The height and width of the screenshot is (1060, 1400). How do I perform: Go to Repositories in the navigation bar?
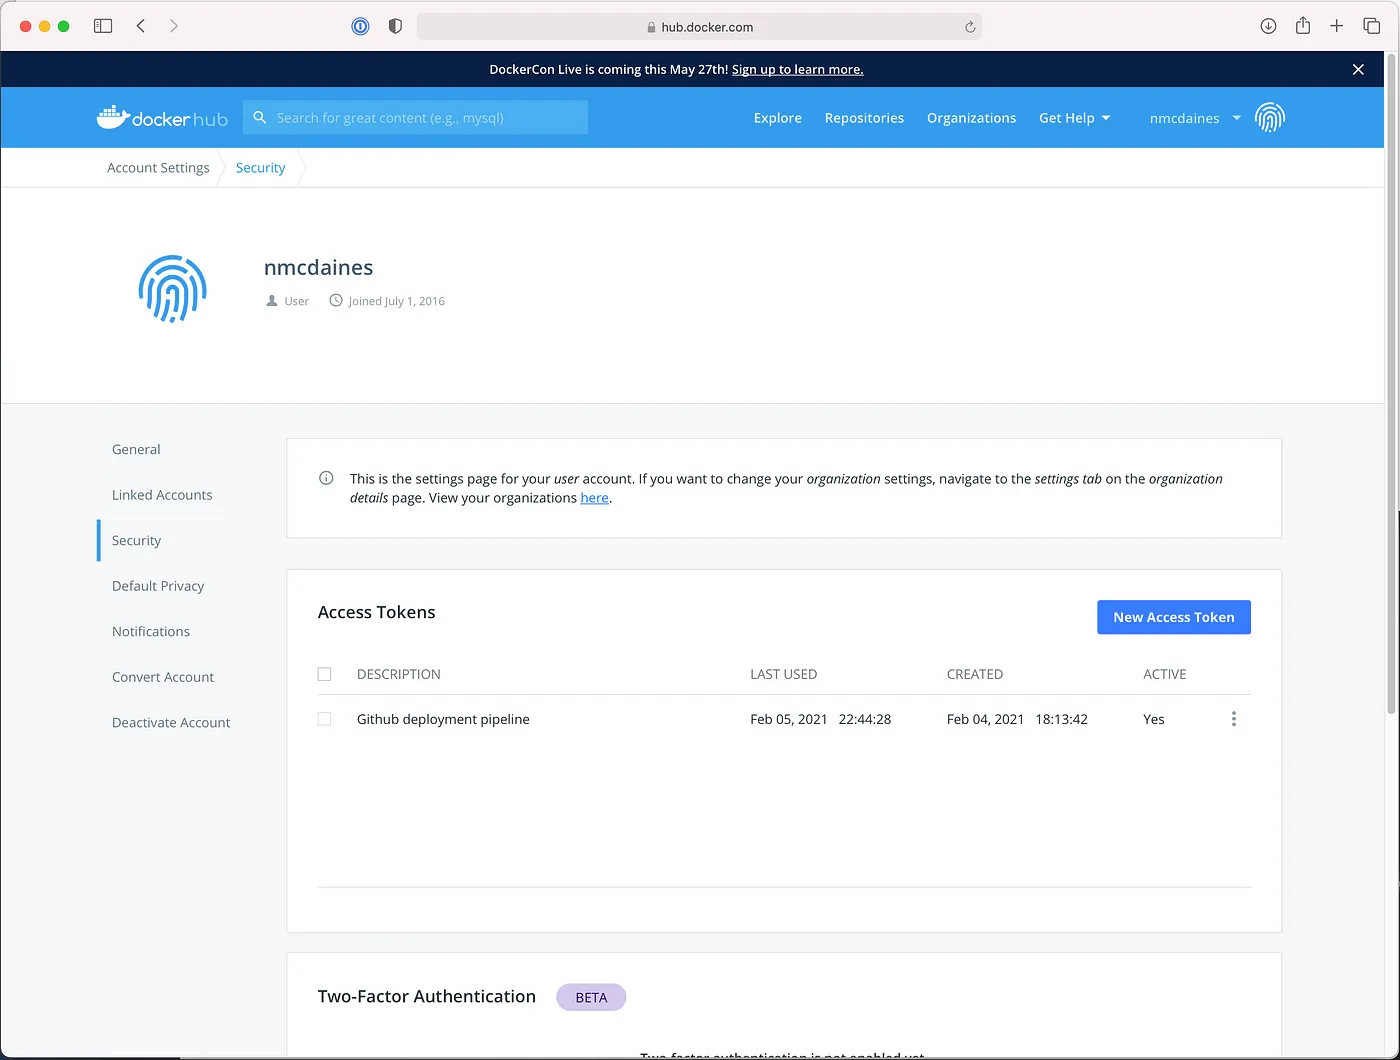tap(864, 118)
